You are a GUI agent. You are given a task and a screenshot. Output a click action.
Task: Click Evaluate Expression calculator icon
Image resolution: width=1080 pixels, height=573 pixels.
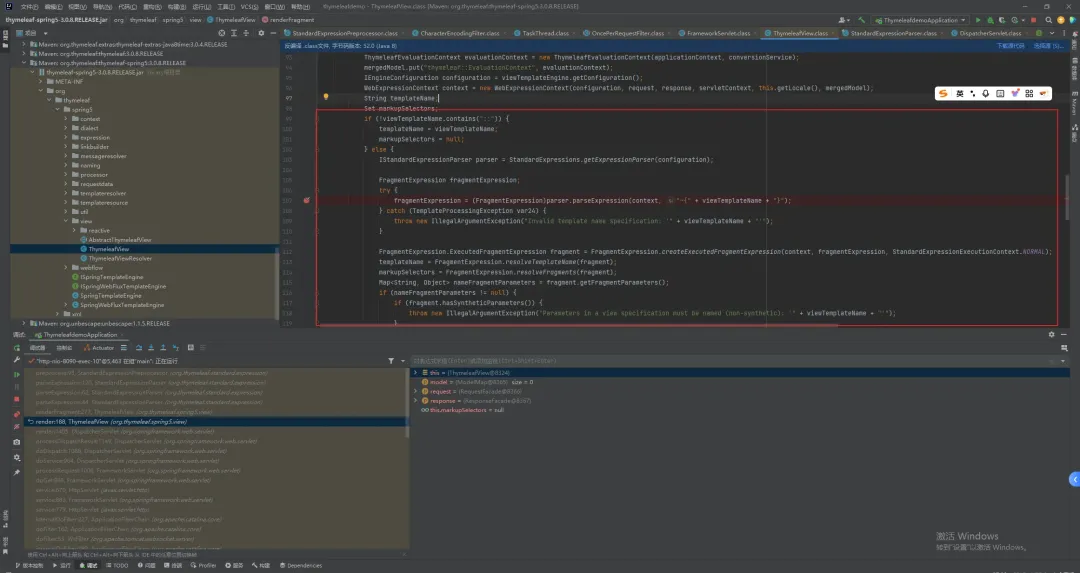click(191, 348)
